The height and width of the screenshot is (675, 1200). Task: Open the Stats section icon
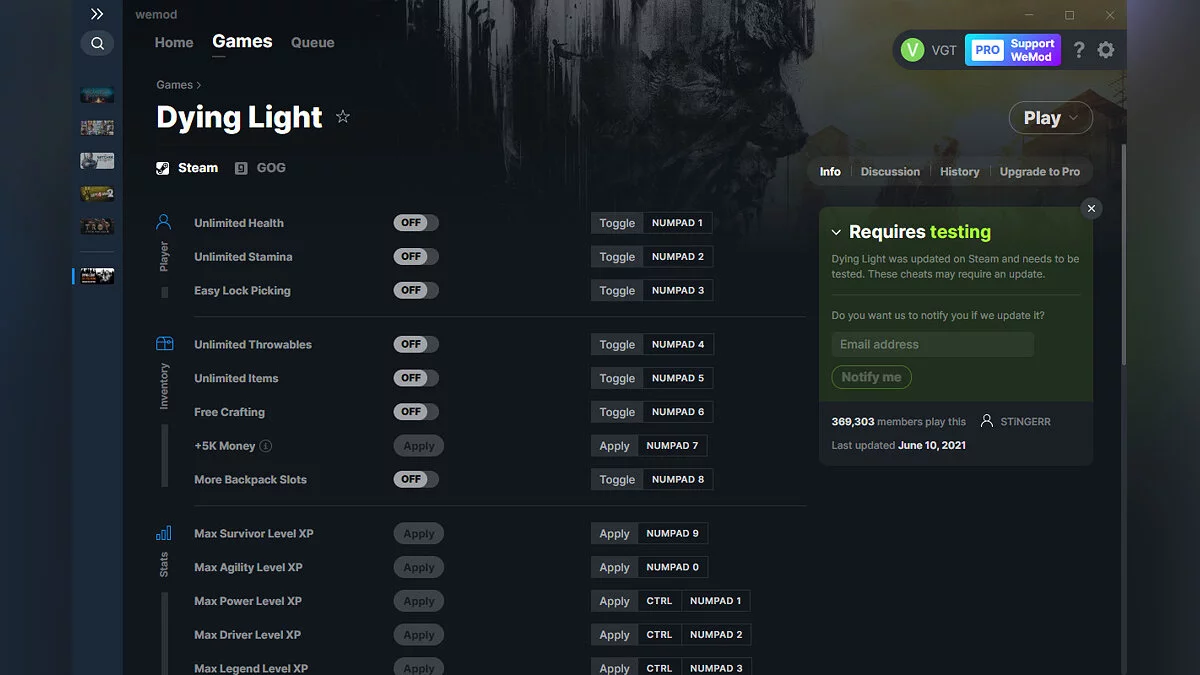tap(163, 533)
